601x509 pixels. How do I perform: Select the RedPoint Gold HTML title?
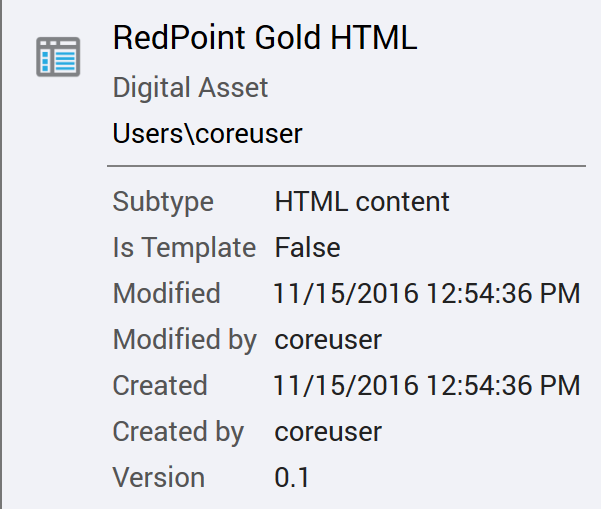[265, 39]
